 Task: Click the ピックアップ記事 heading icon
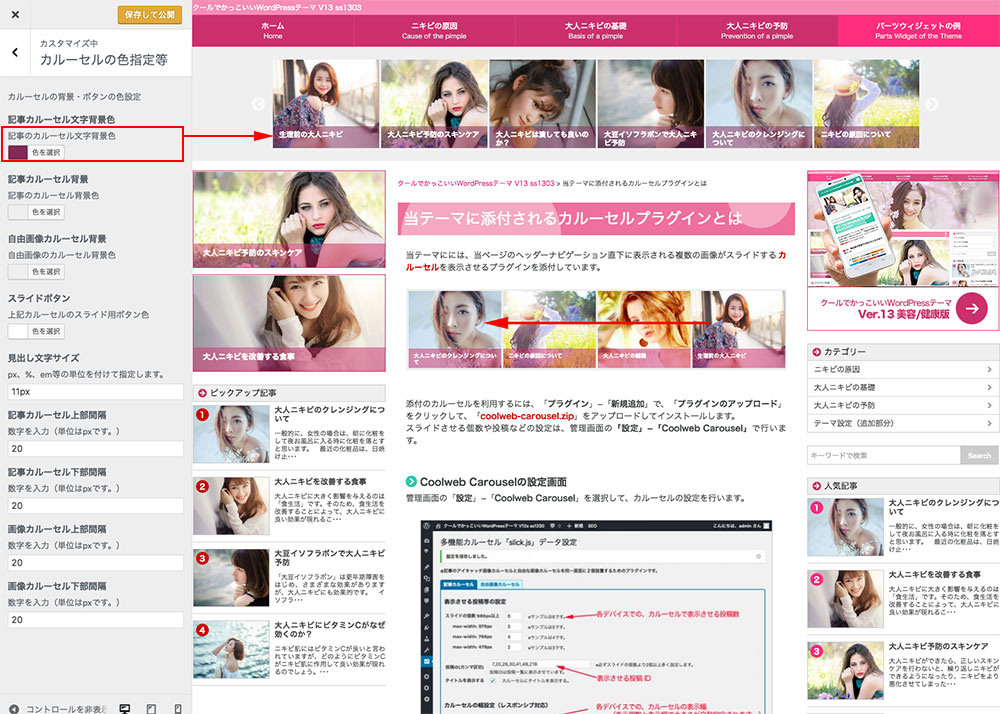202,393
